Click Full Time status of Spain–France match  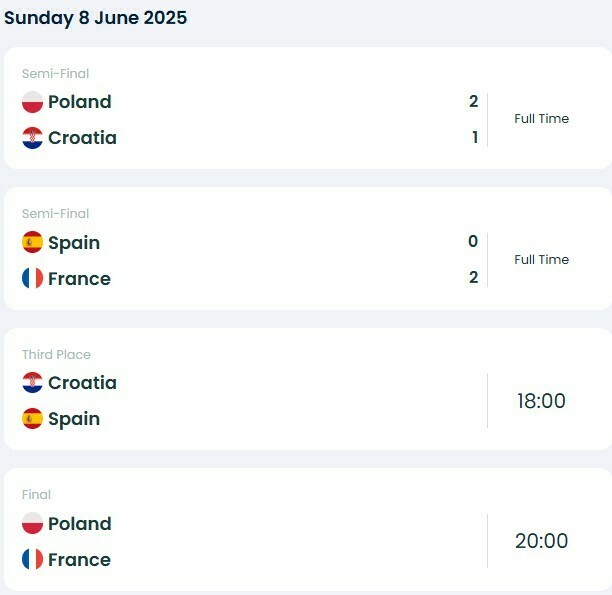[x=541, y=259]
